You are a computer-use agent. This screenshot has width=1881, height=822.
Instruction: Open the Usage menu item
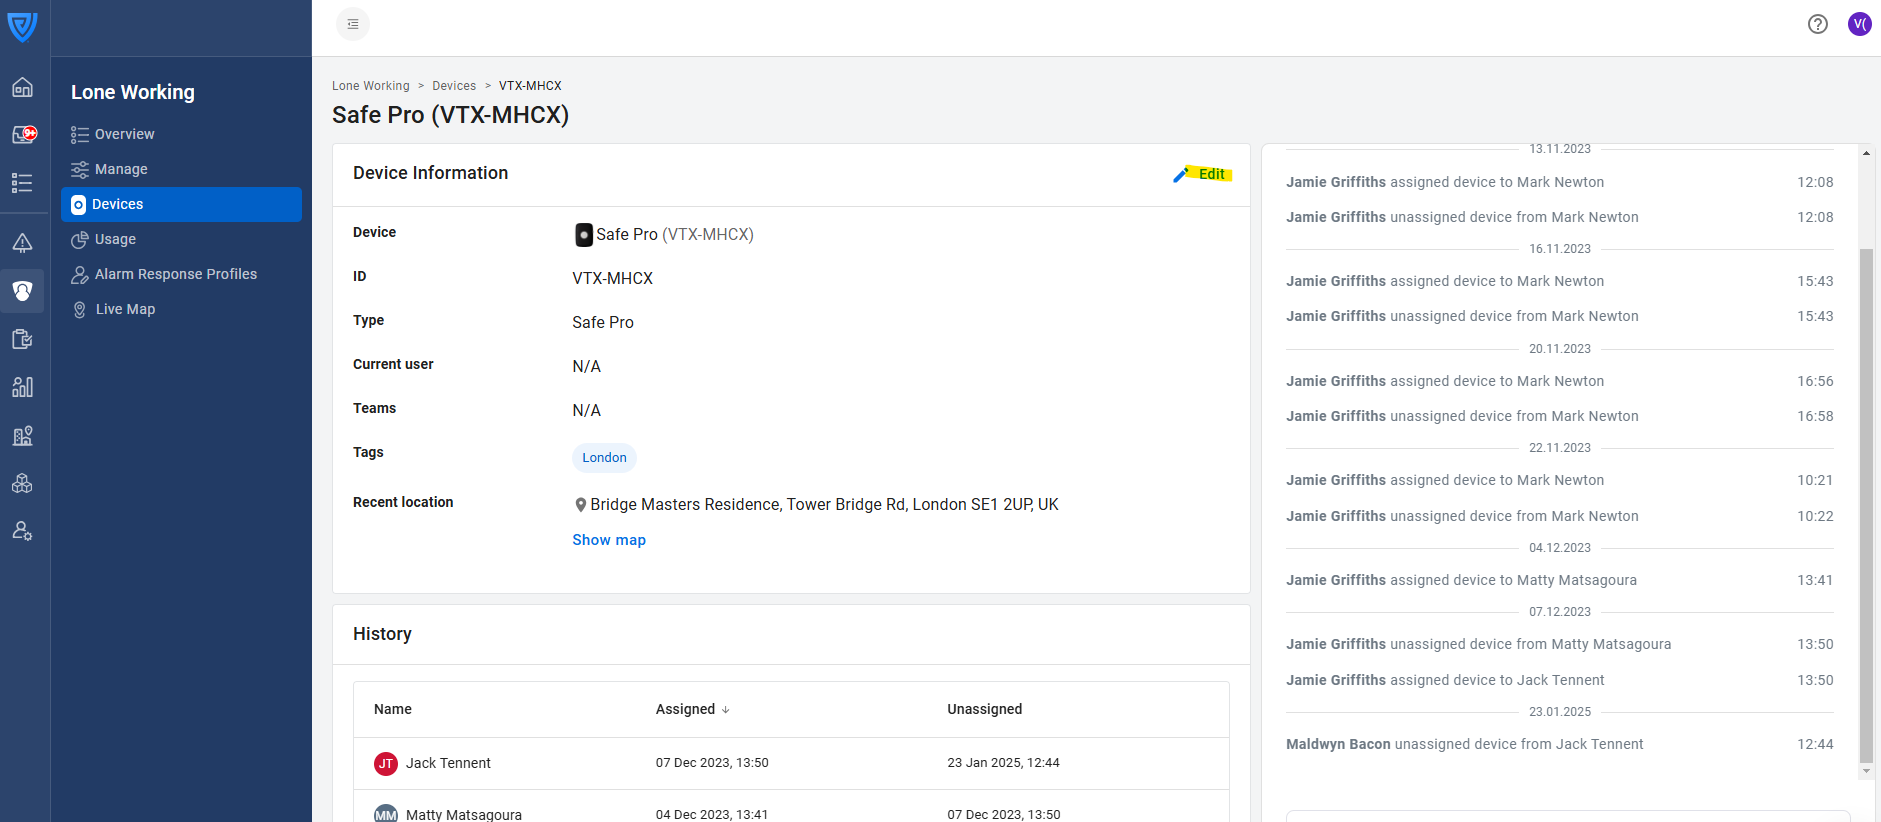click(x=115, y=239)
